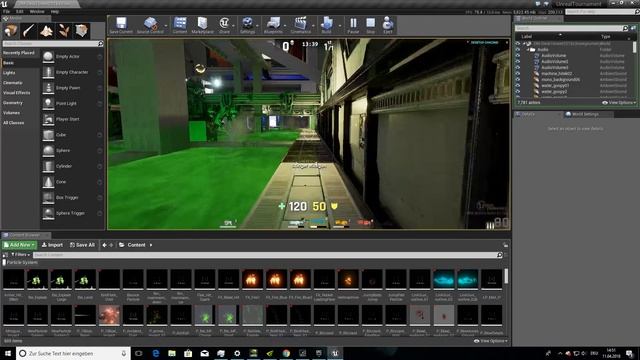Go back in Content Browser history

104,245
